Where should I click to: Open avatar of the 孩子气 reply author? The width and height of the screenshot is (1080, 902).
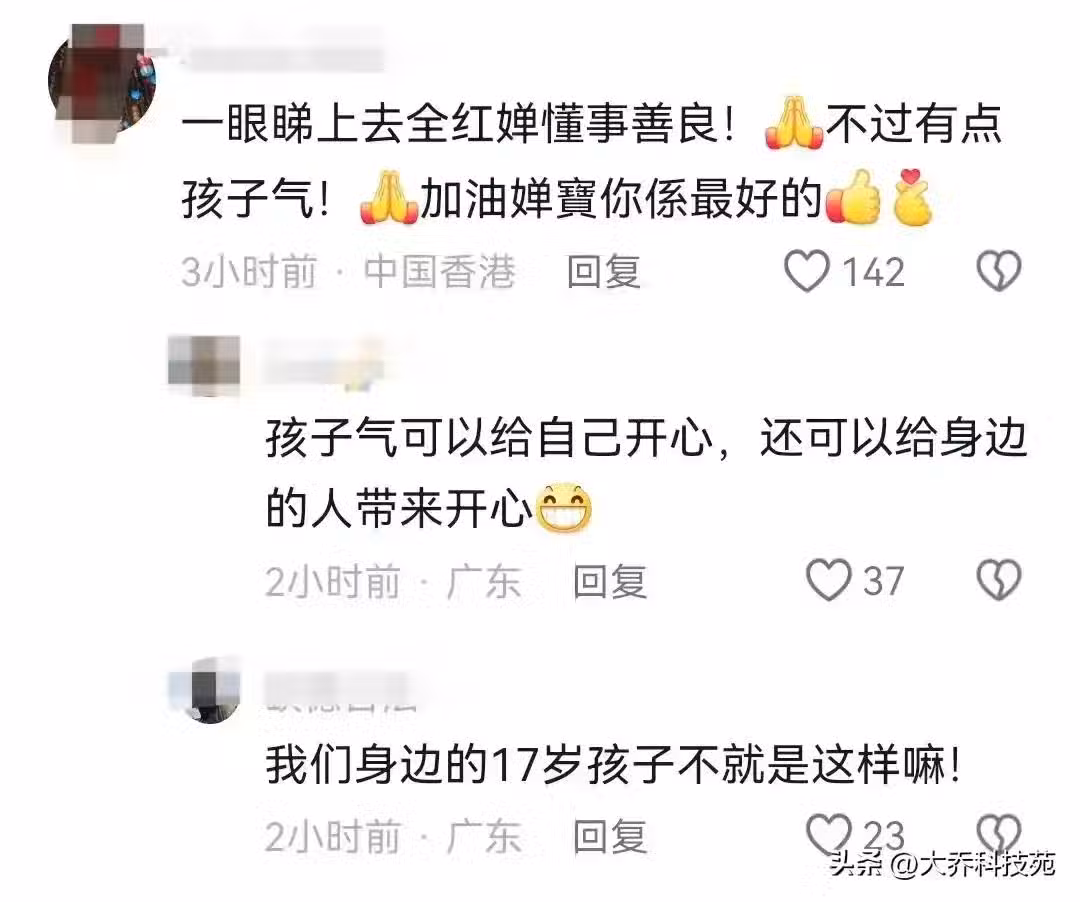click(204, 365)
